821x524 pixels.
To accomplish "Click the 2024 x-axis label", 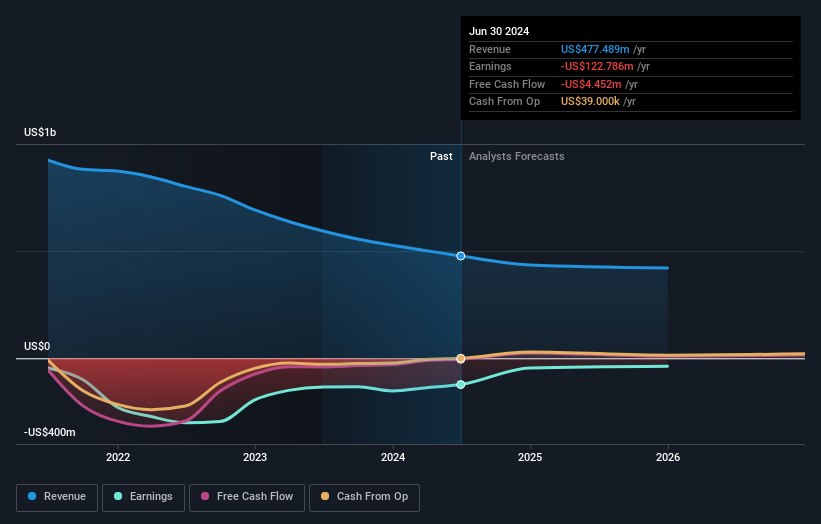I will [x=393, y=457].
